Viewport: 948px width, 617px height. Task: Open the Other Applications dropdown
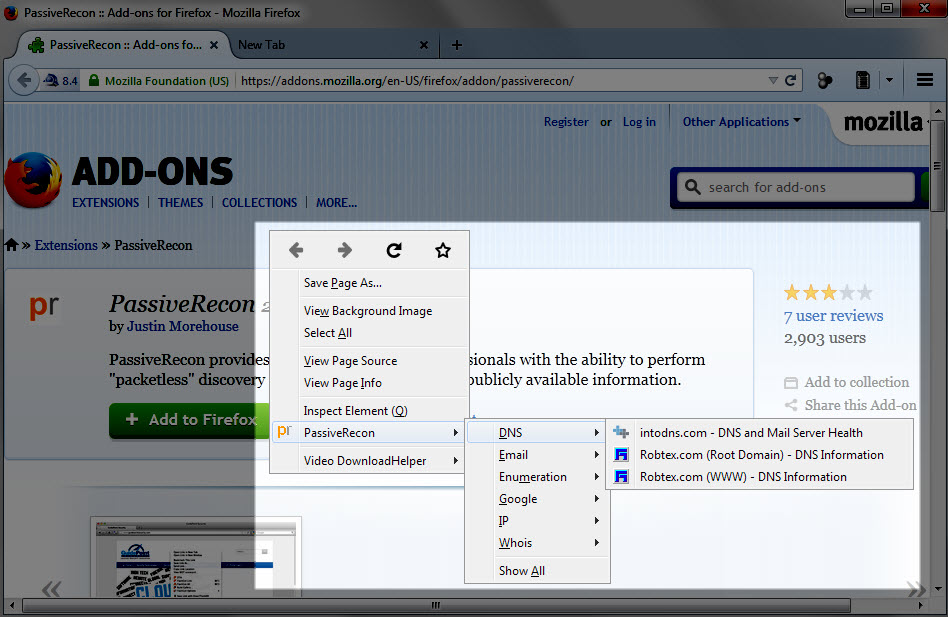point(741,122)
